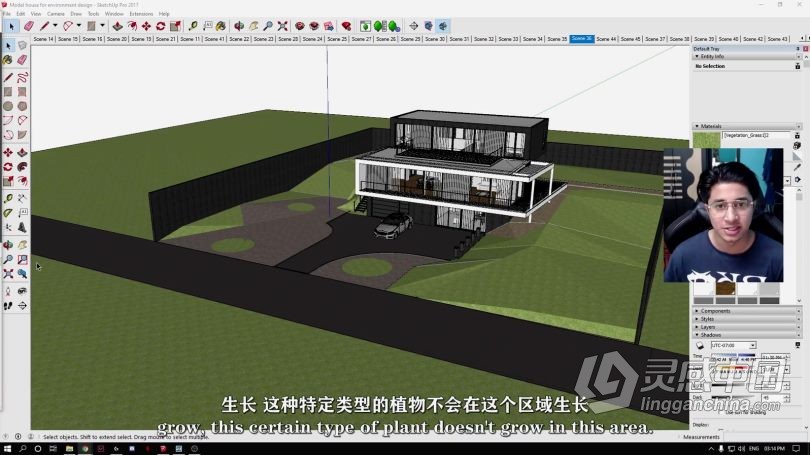Choose the Offset tool in top toolbar

coord(132,26)
